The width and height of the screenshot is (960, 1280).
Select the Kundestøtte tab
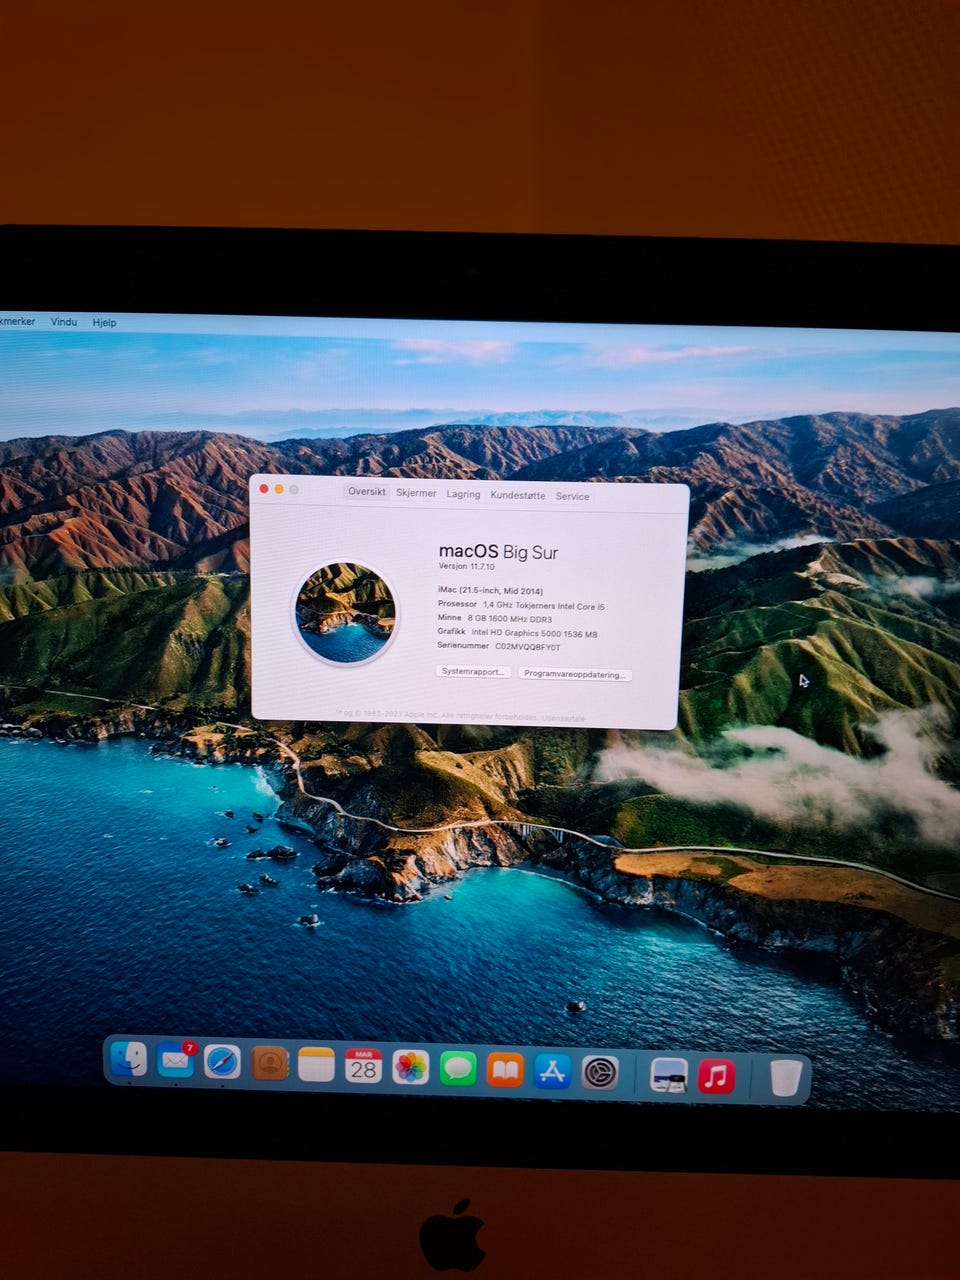click(x=518, y=495)
